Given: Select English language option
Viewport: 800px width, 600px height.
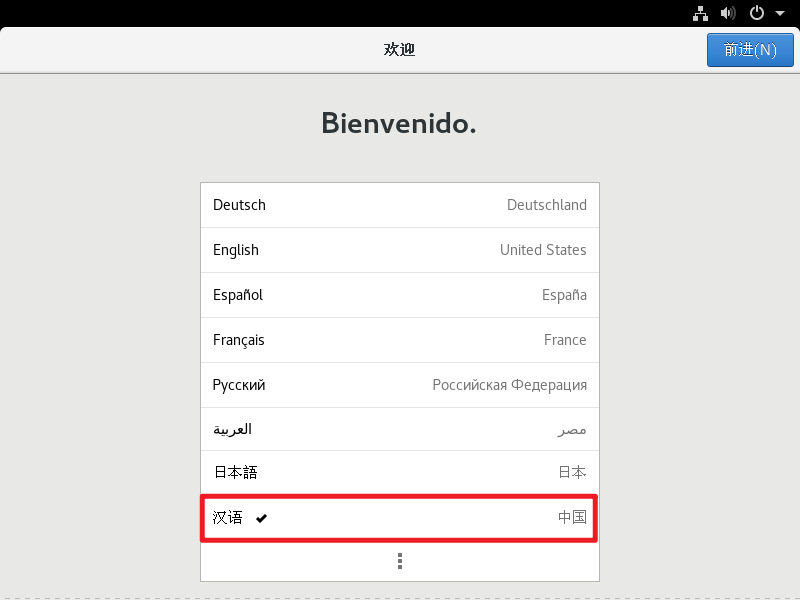Looking at the screenshot, I should click(400, 250).
